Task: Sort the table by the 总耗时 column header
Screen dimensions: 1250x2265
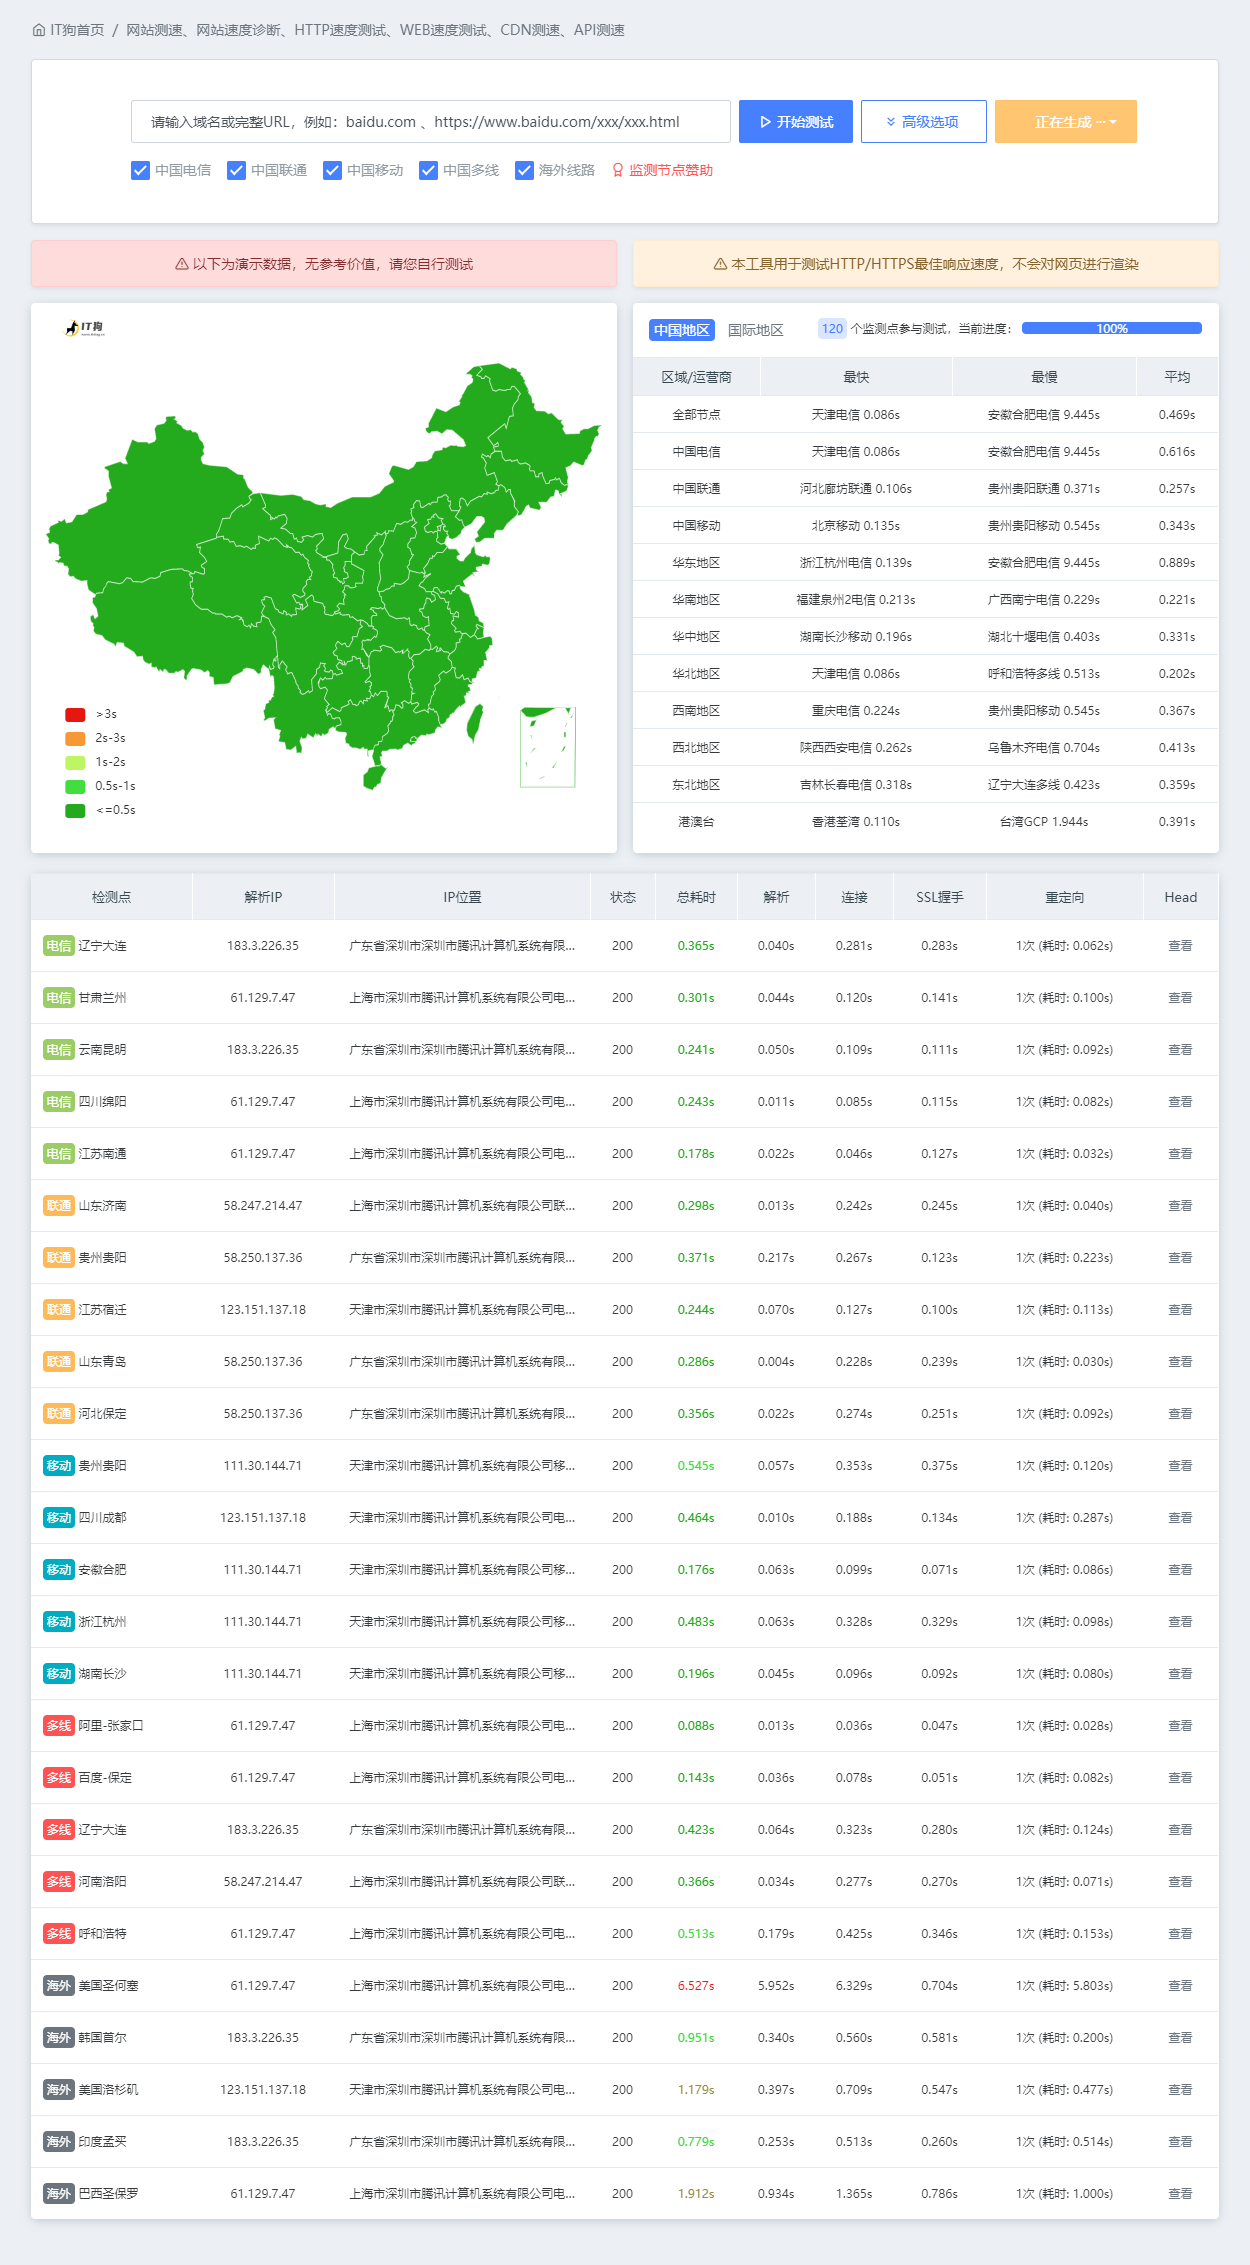Action: 696,897
